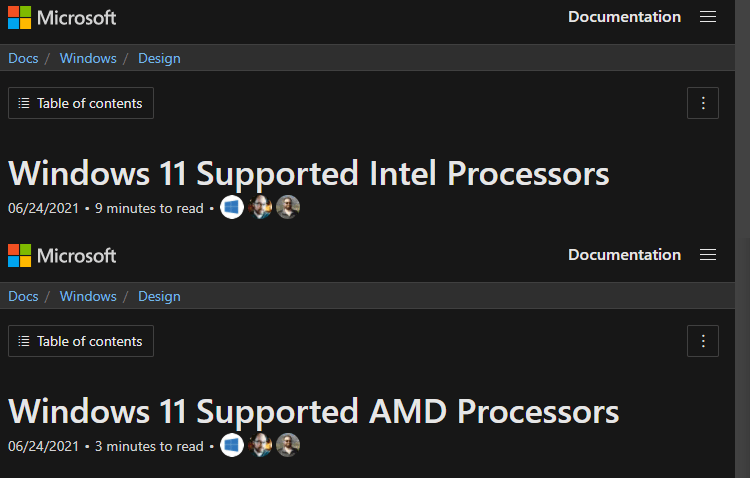Screen dimensions: 750x478
Task: Click Windows logo contributor avatar under Intel title
Action: pos(232,207)
